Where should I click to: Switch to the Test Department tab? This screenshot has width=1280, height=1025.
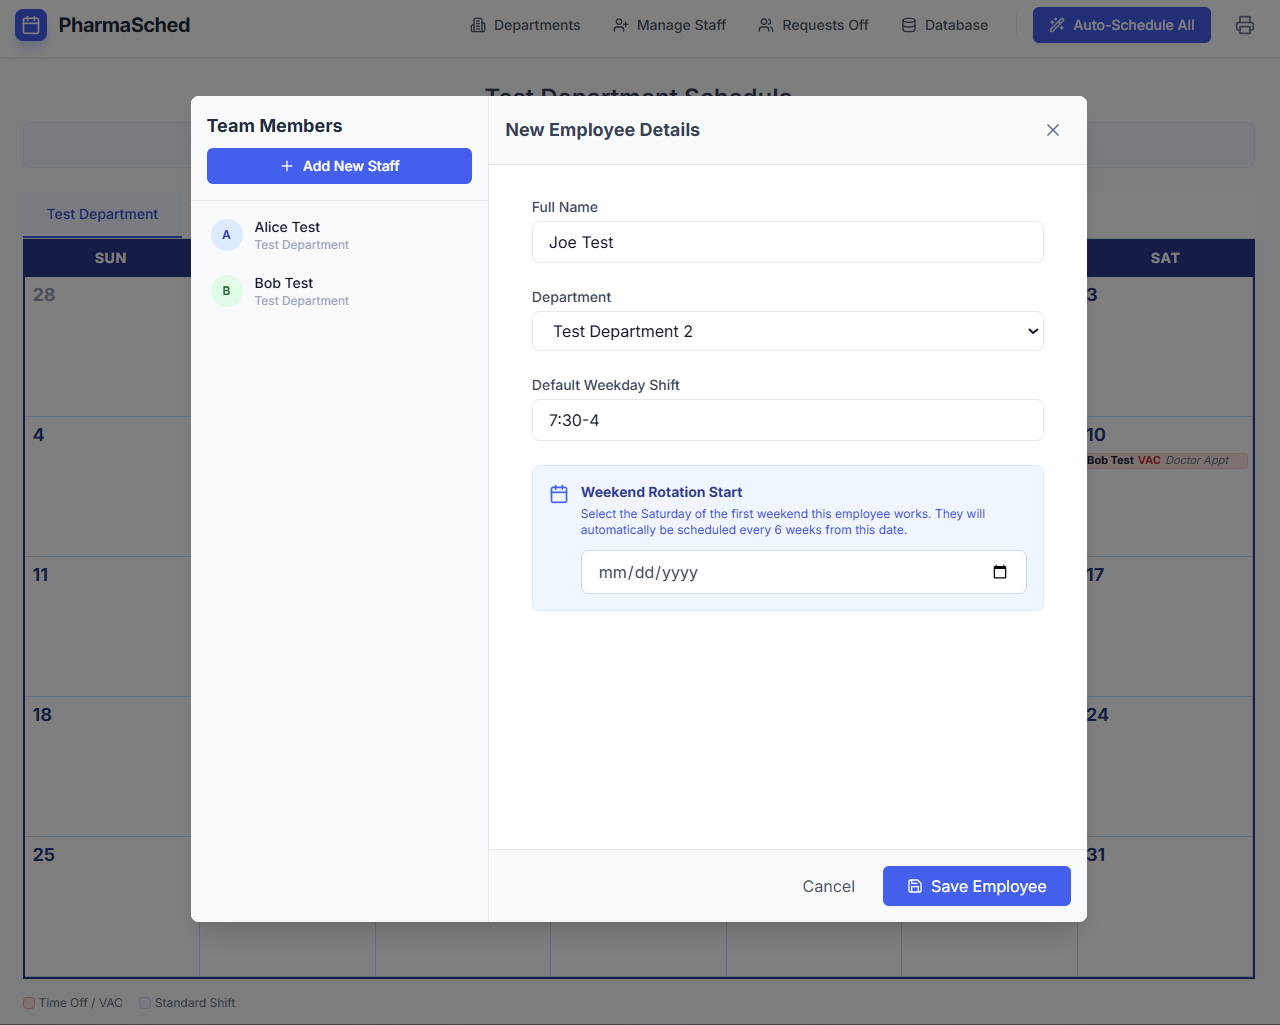pyautogui.click(x=102, y=214)
